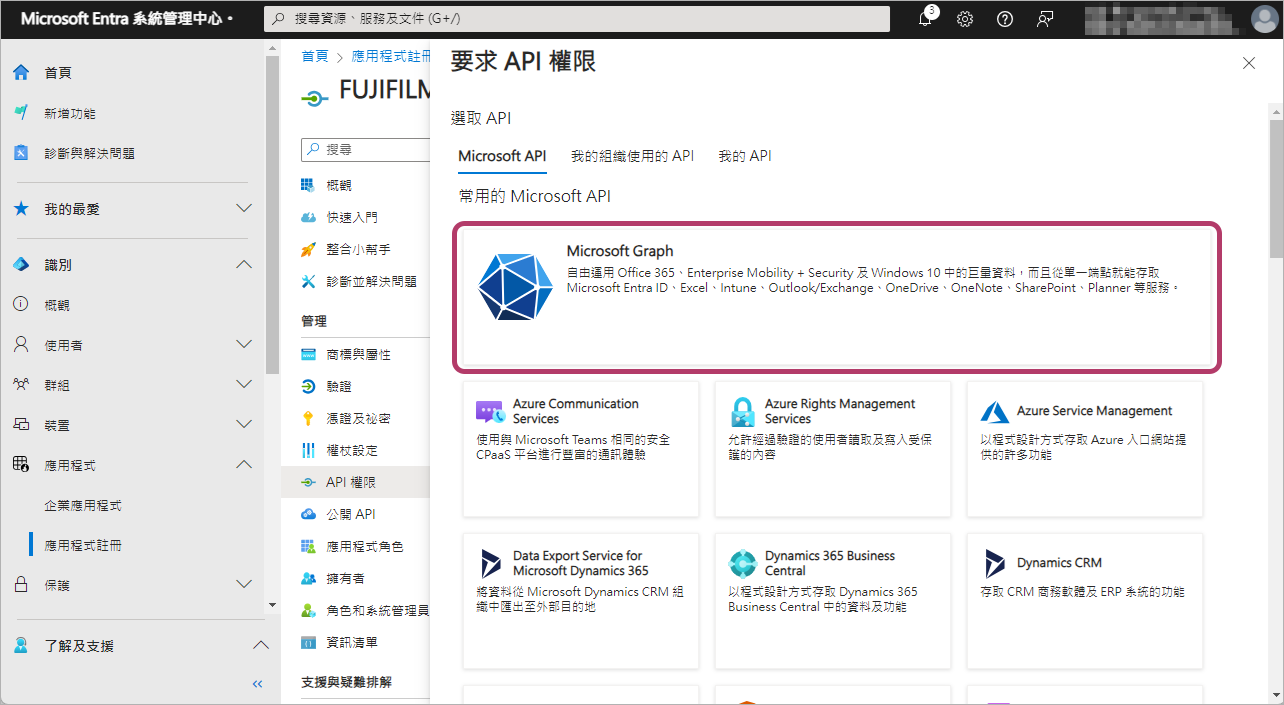Click Azure Service Management triangle icon
The width and height of the screenshot is (1284, 705).
point(994,411)
